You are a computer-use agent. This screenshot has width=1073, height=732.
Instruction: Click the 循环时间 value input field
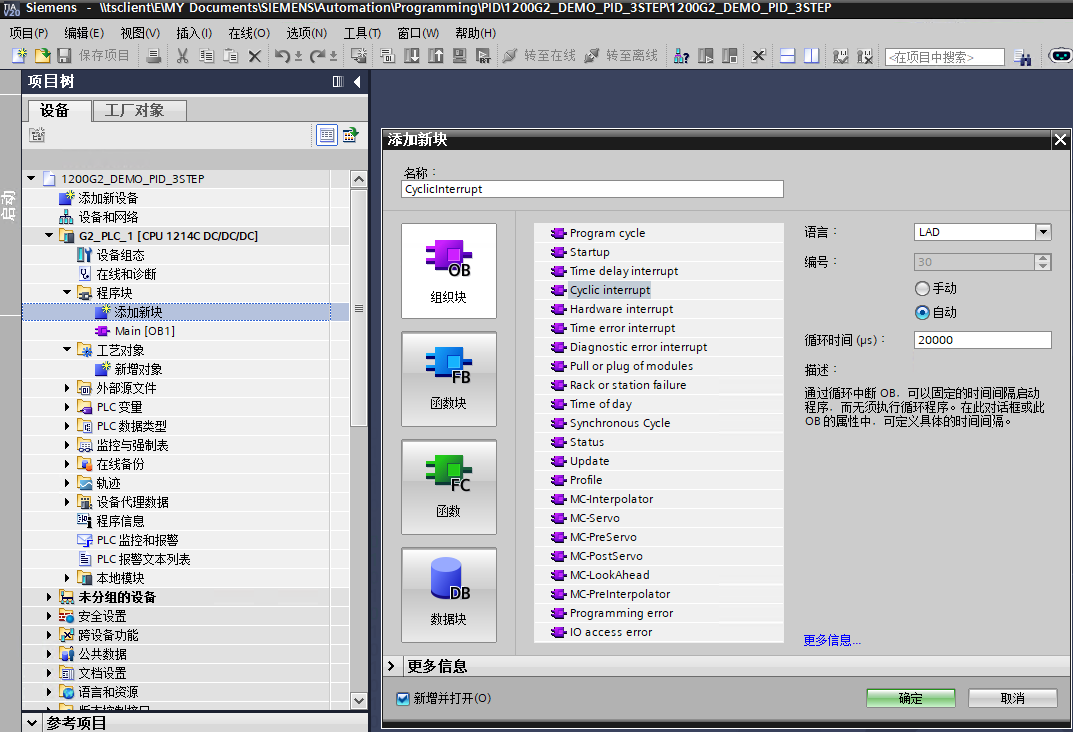coord(981,340)
